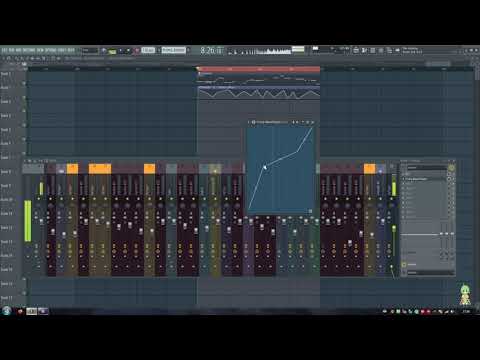Open the Channel rack view icon
Viewport: 480px width, 360px height.
[x=372, y=50]
